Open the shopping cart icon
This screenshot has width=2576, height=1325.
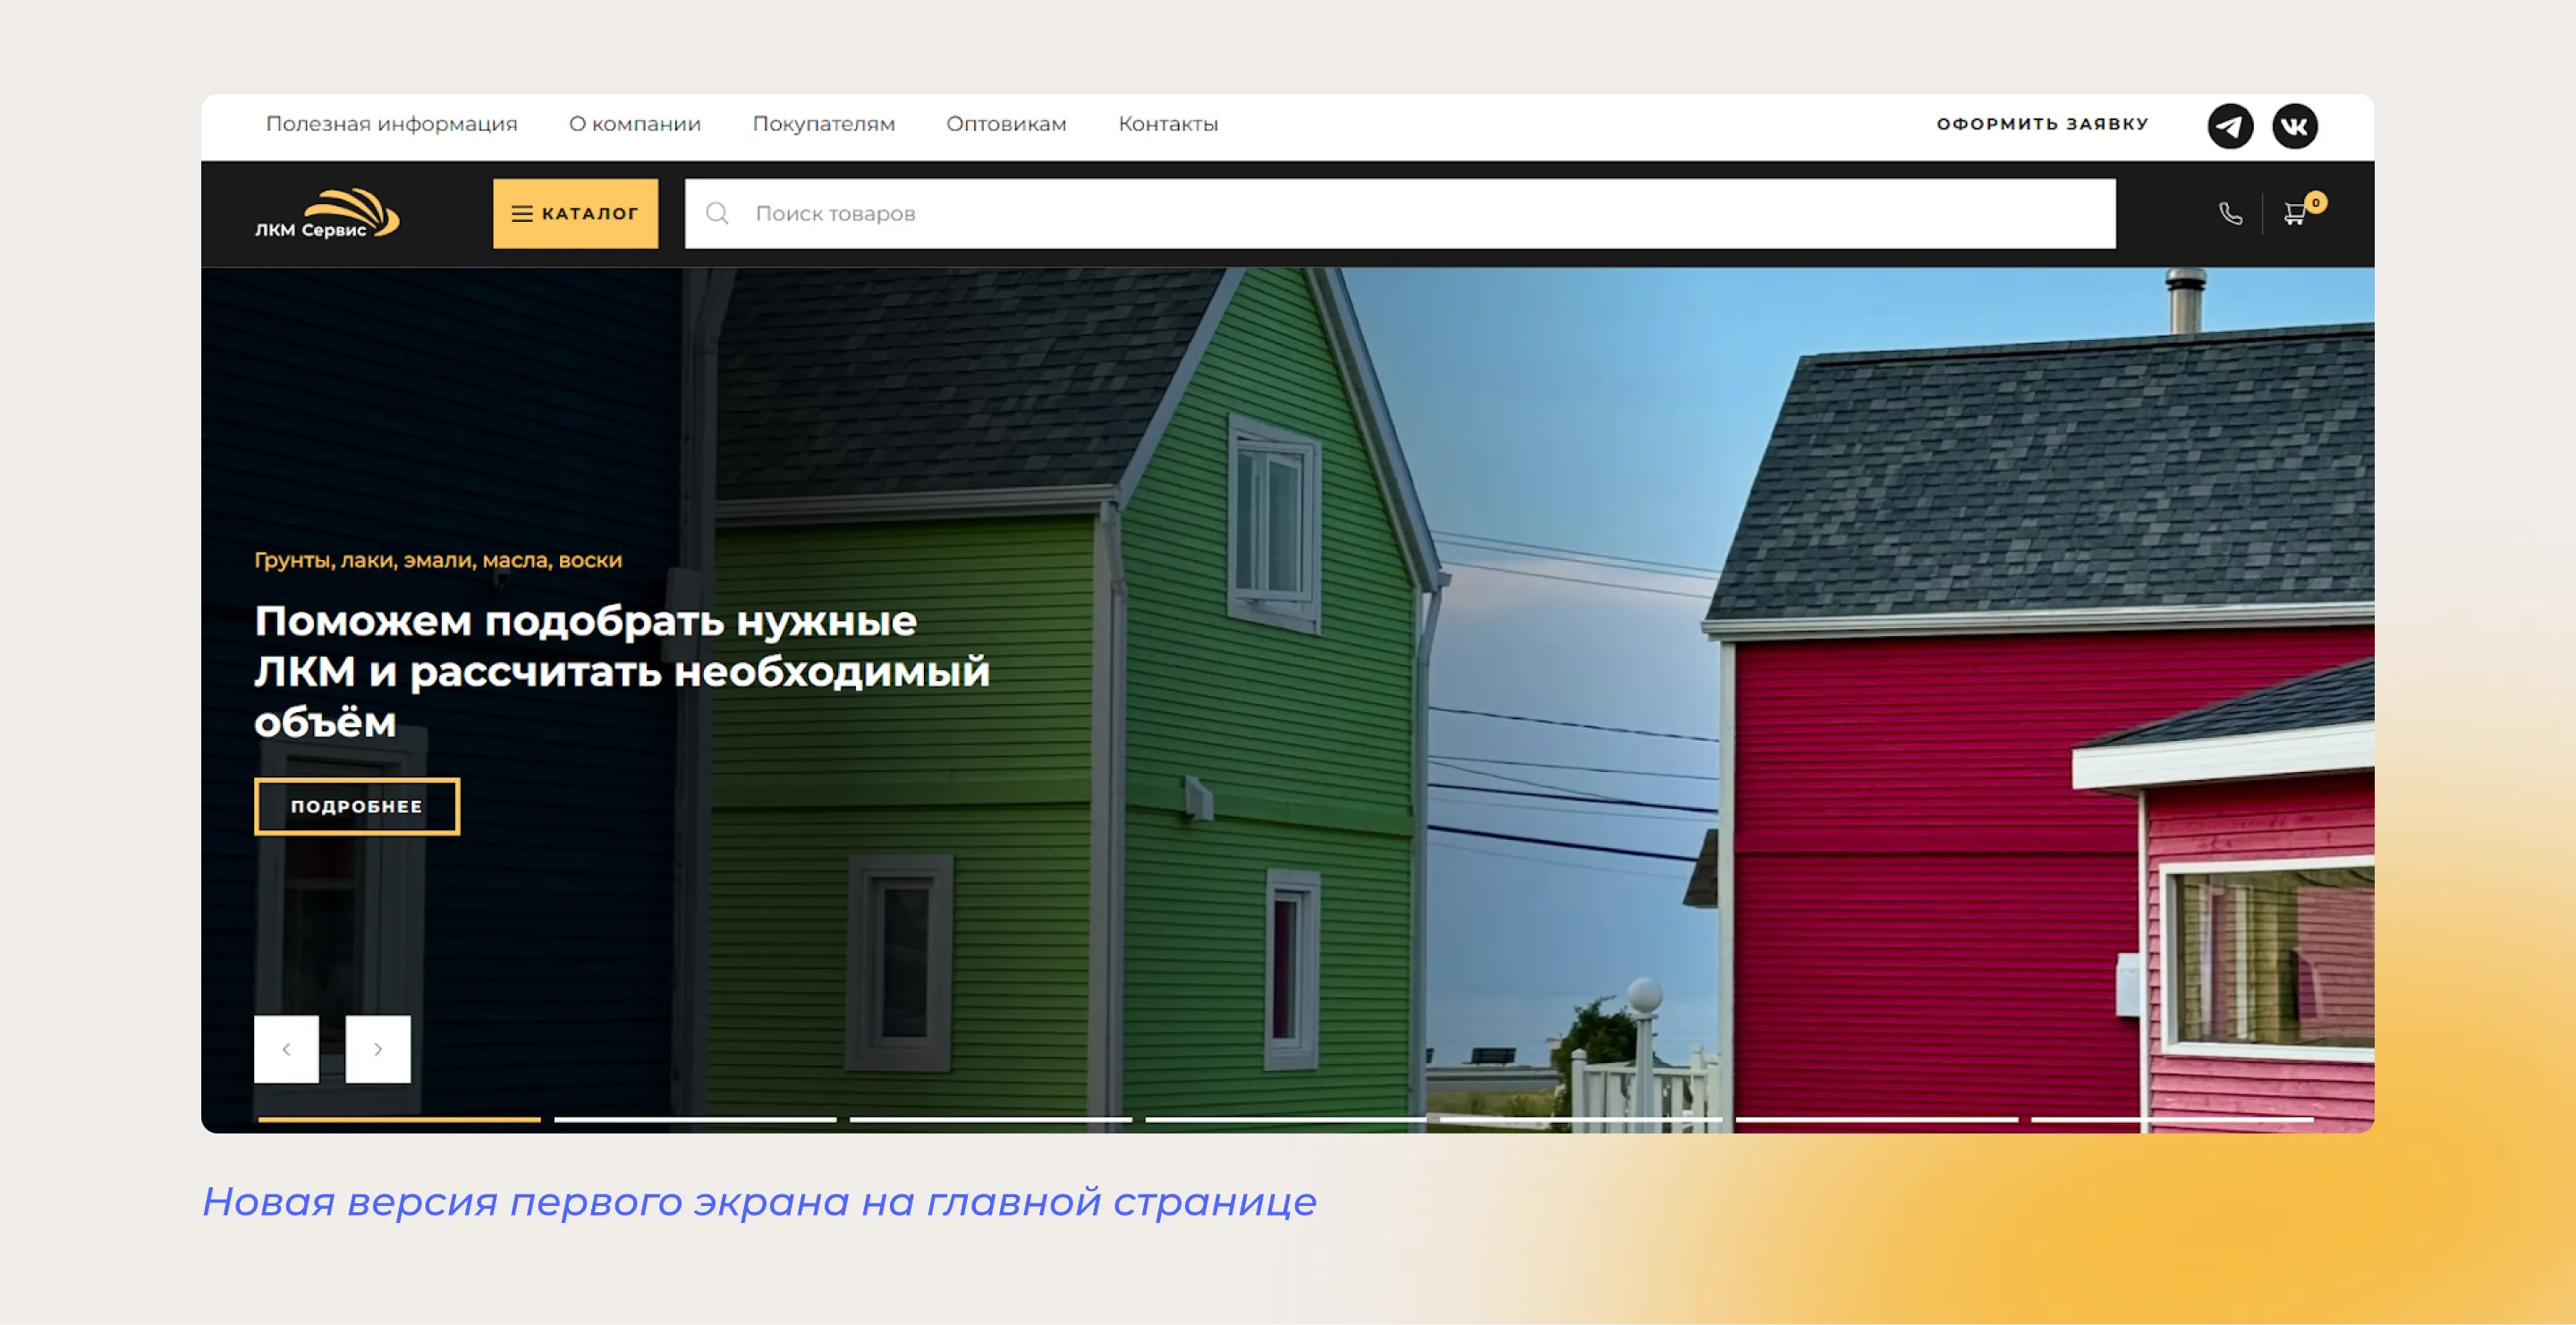point(2295,215)
